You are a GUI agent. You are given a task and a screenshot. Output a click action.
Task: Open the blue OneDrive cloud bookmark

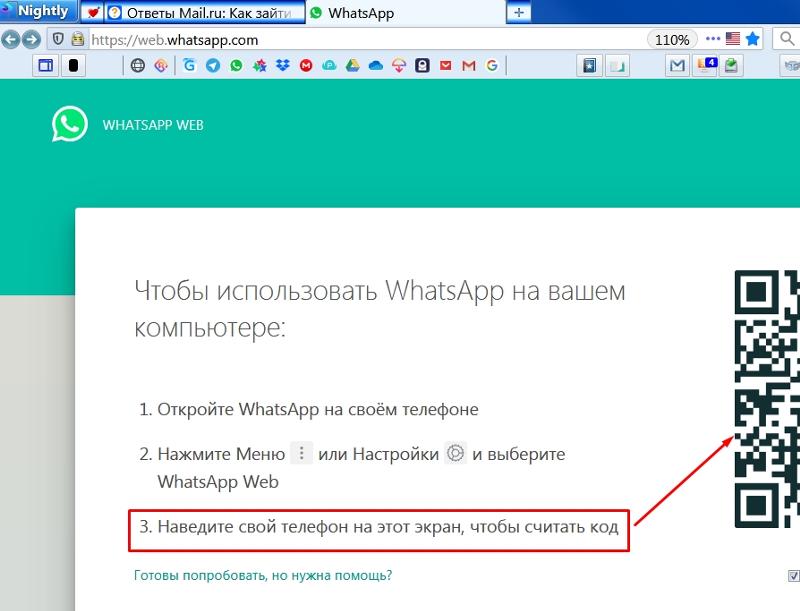point(376,65)
